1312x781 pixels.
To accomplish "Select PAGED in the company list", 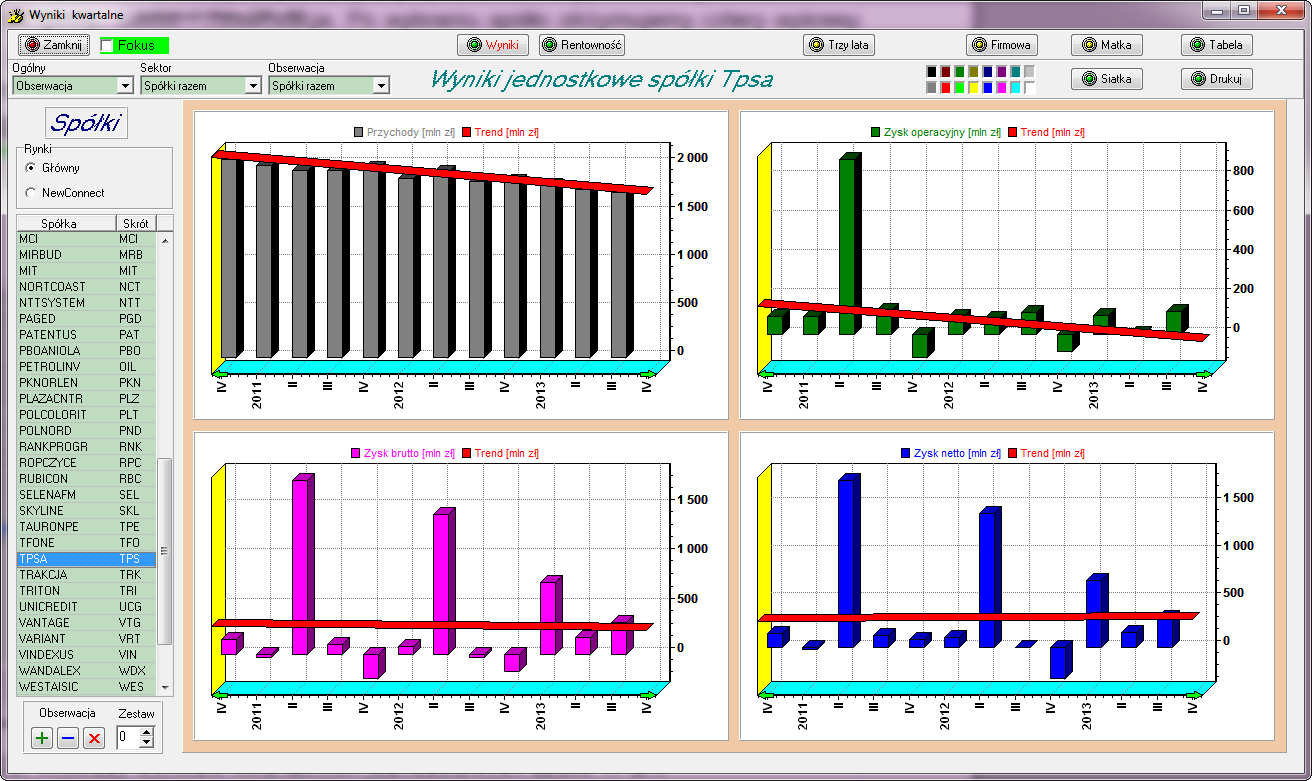I will coord(86,319).
